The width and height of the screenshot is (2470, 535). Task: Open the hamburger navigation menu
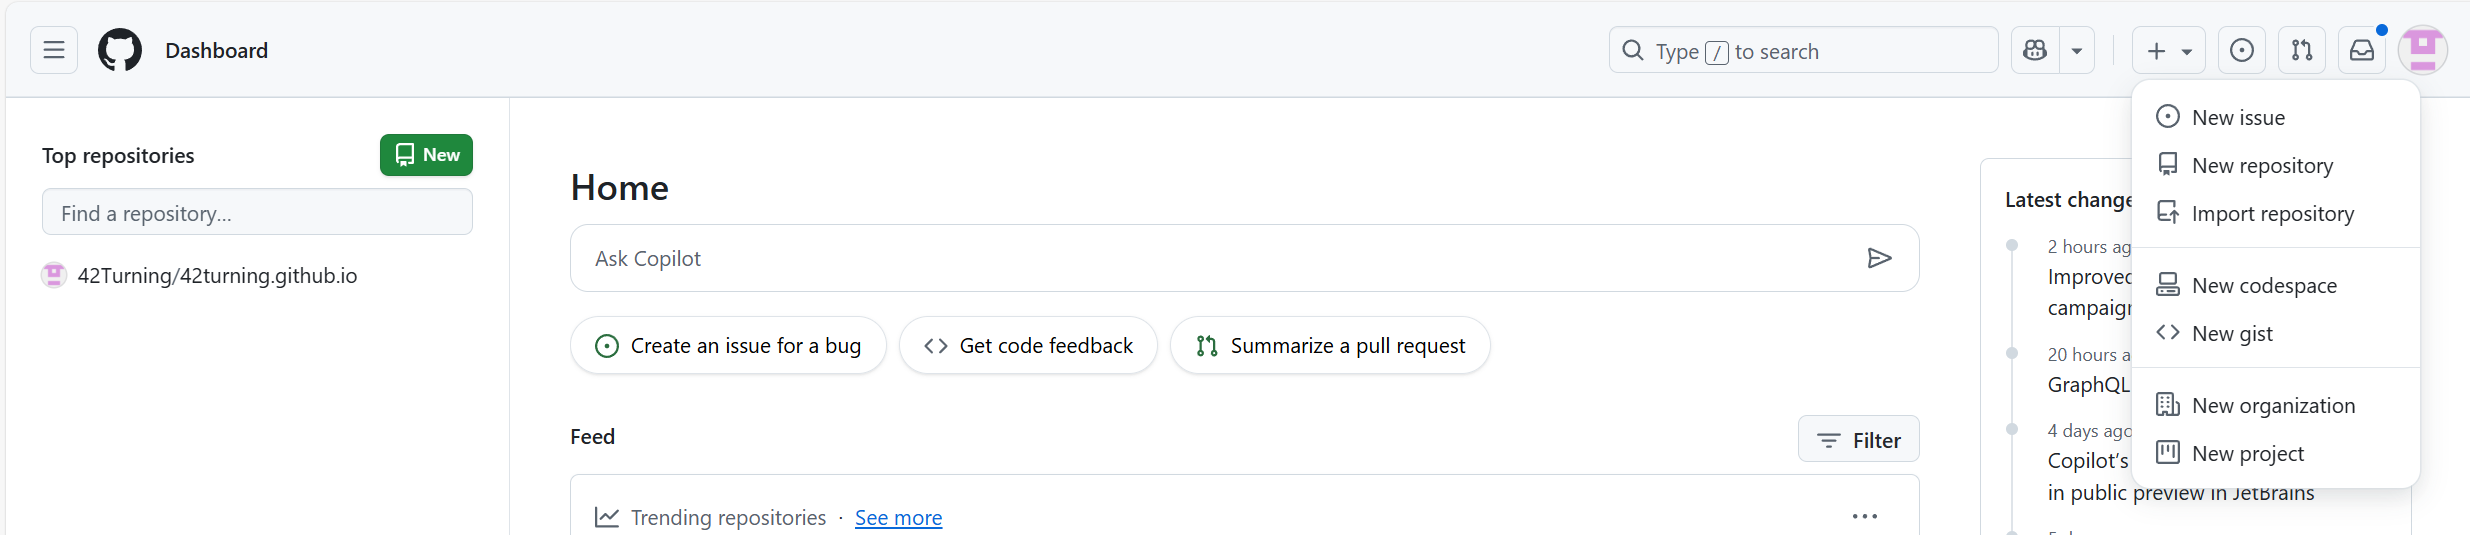[x=54, y=50]
